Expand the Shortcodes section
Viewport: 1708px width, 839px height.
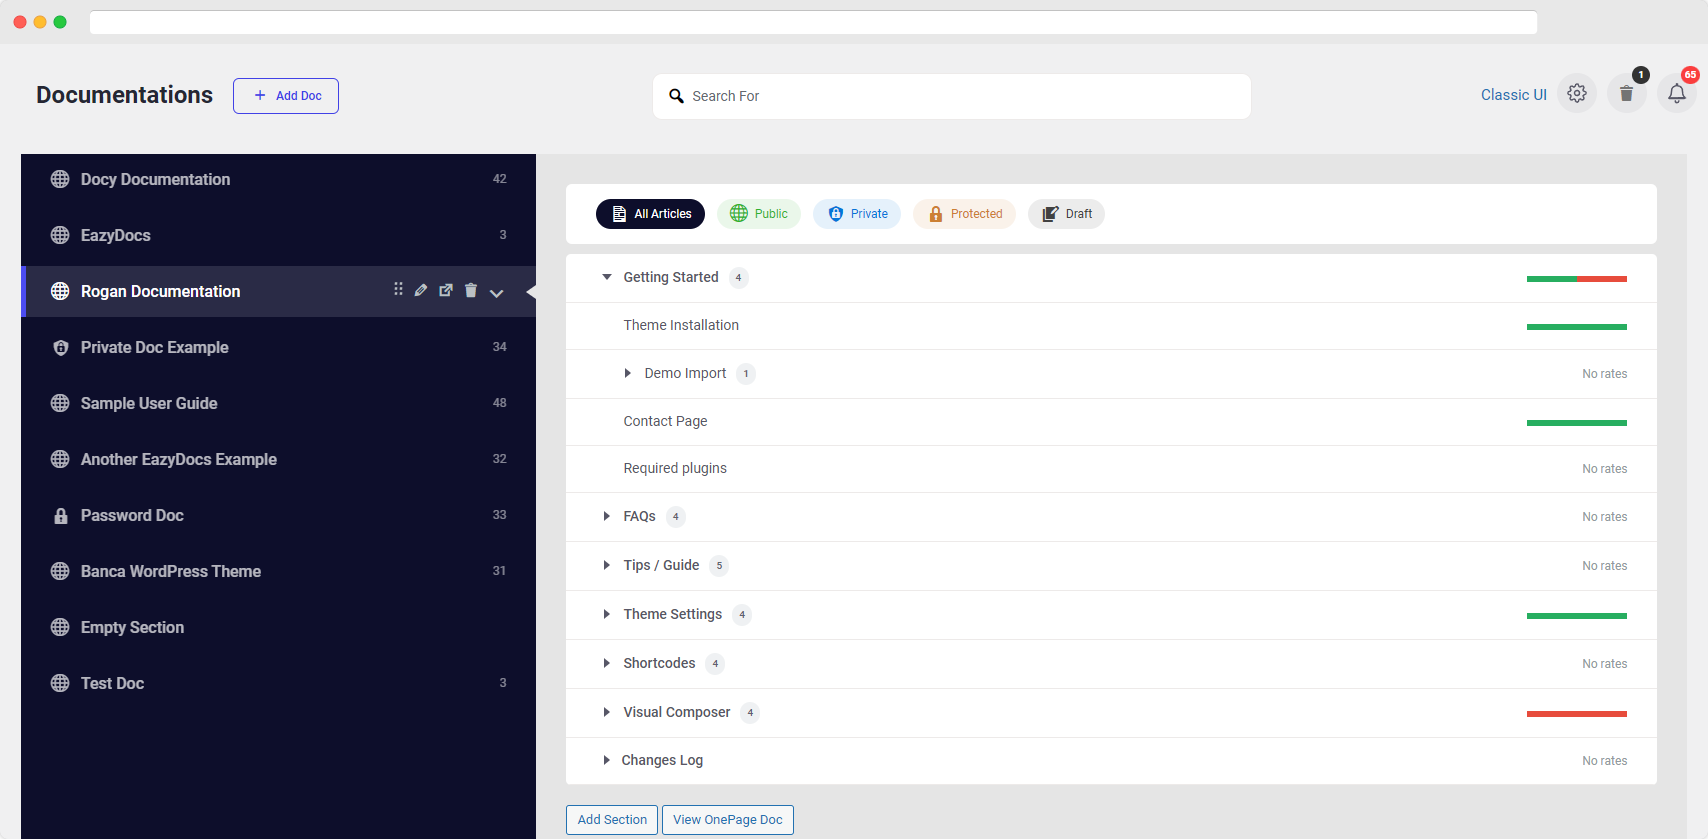(606, 663)
